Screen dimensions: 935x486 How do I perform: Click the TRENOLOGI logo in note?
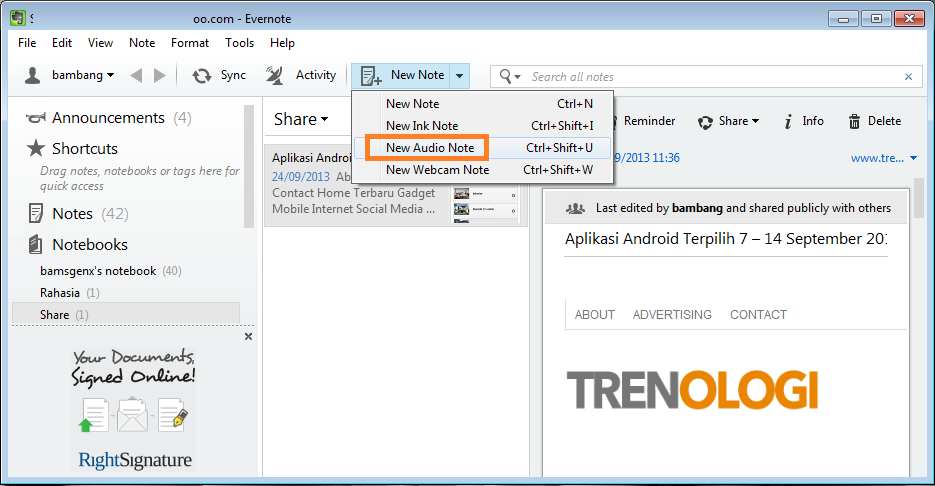[x=692, y=389]
